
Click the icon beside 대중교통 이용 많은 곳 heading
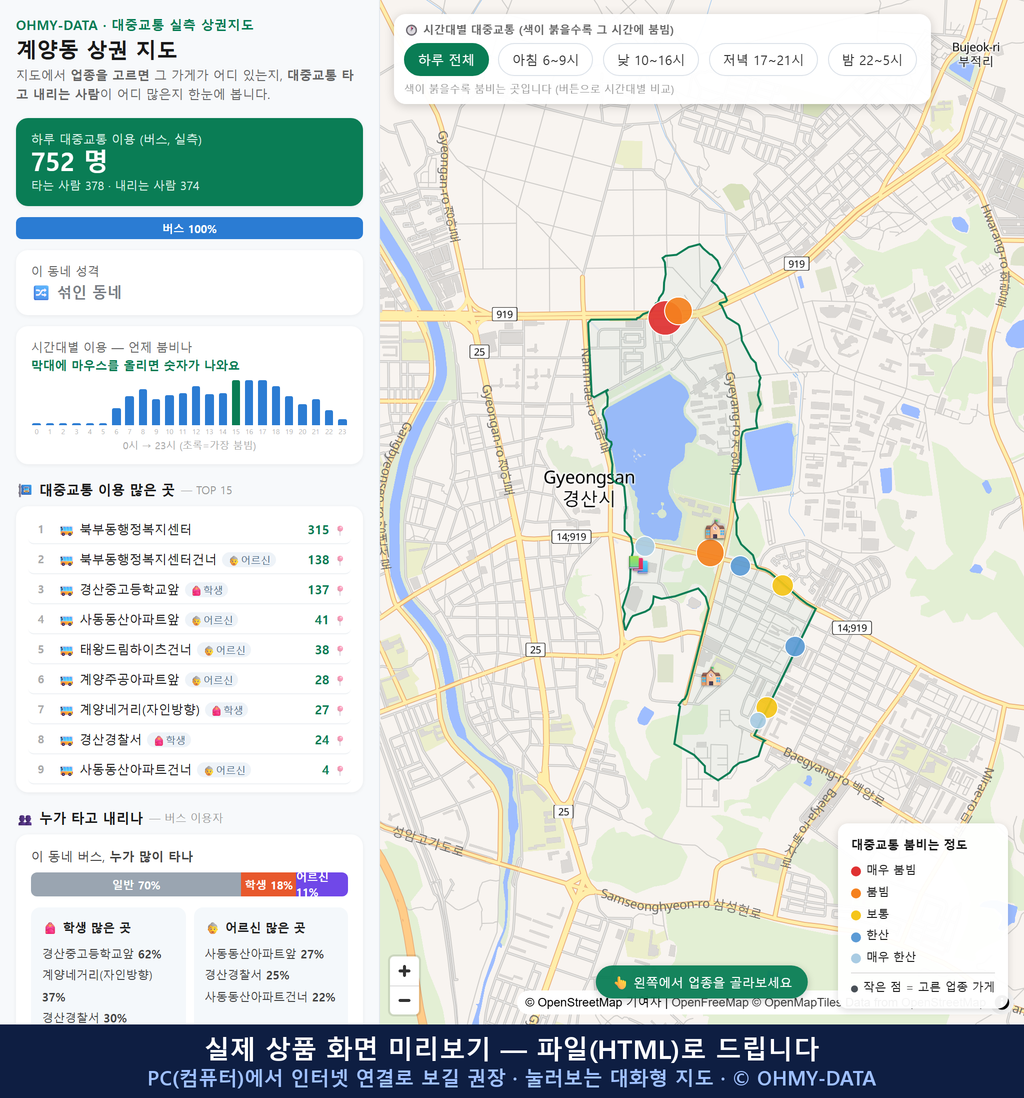pyautogui.click(x=25, y=490)
